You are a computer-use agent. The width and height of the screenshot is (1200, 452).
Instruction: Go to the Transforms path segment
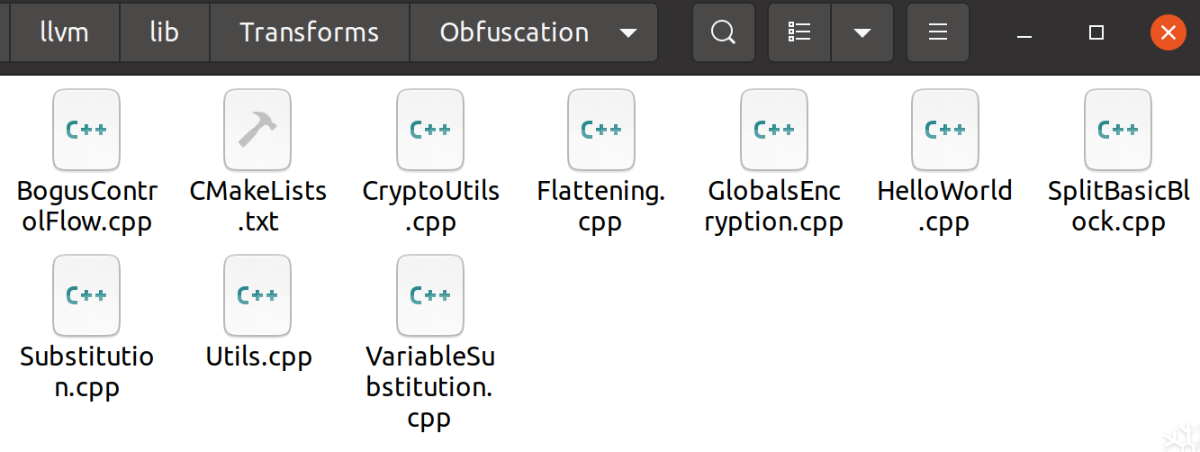click(x=309, y=32)
